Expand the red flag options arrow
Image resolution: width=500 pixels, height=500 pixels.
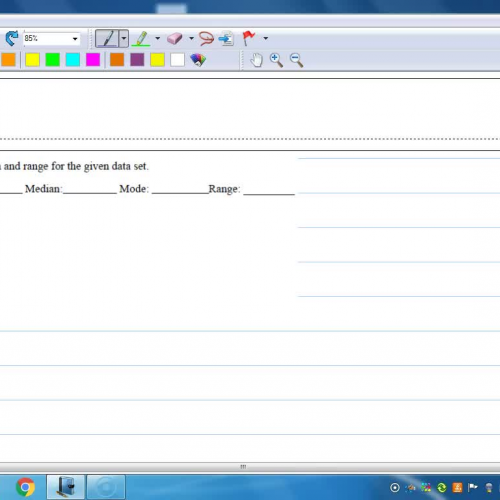coord(266,38)
